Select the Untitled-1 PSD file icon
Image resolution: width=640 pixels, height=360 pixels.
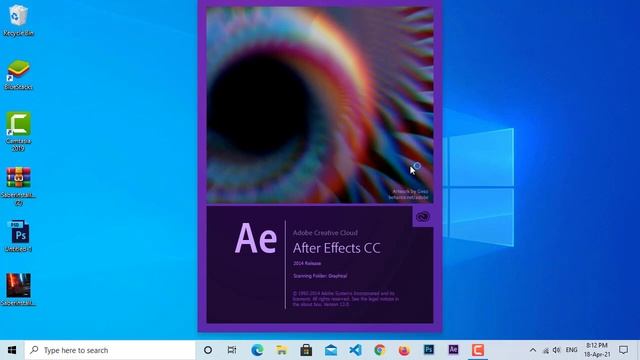(x=18, y=236)
